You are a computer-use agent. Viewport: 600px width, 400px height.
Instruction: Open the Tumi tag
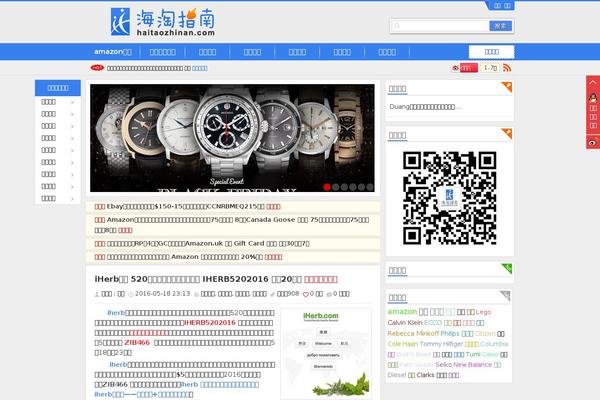pos(473,354)
